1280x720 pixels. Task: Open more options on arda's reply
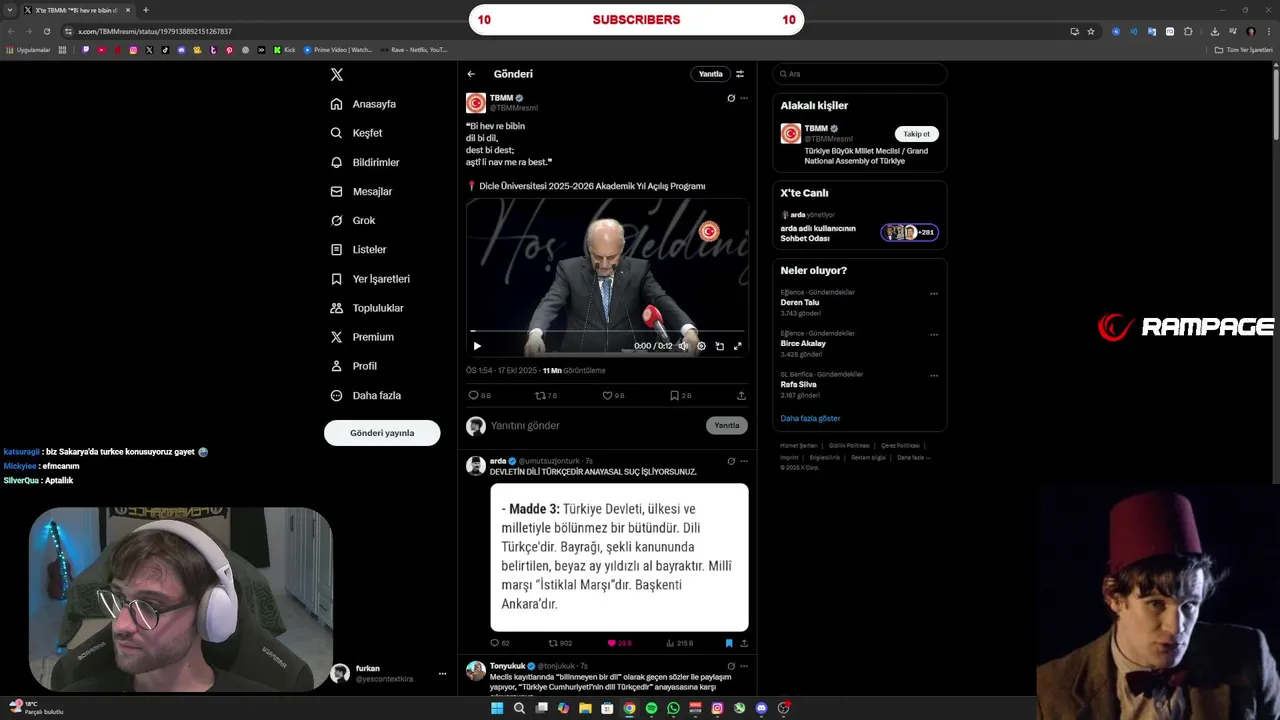pos(744,461)
